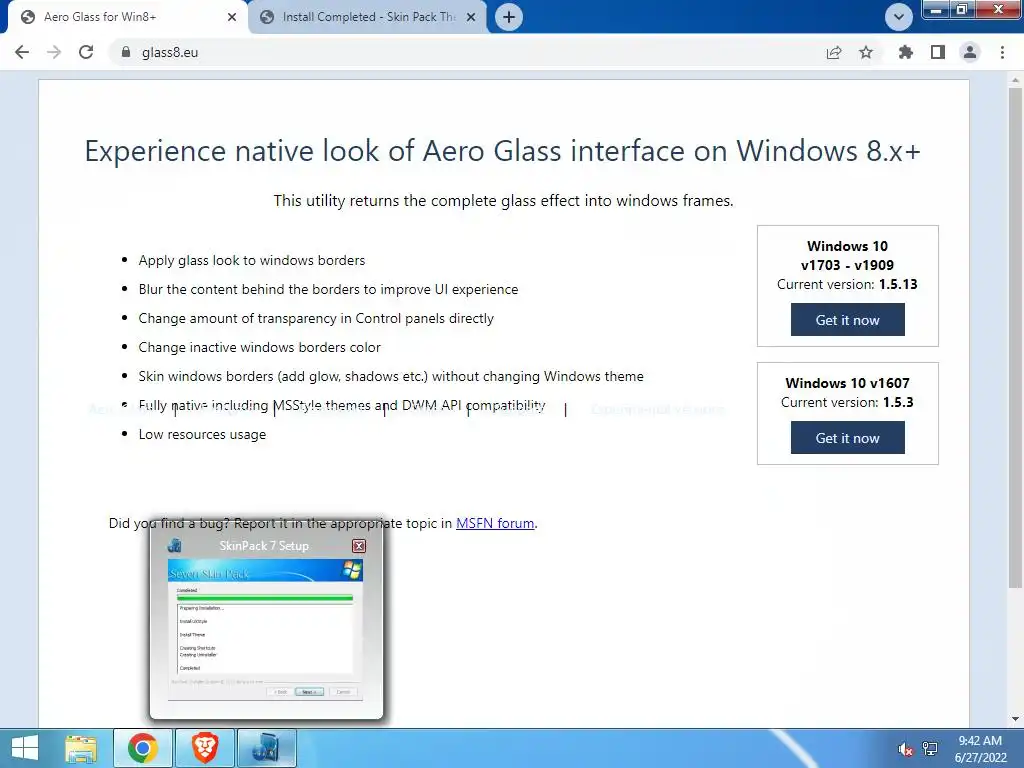
Task: Minimize the Chrome browser window
Action: tap(936, 9)
